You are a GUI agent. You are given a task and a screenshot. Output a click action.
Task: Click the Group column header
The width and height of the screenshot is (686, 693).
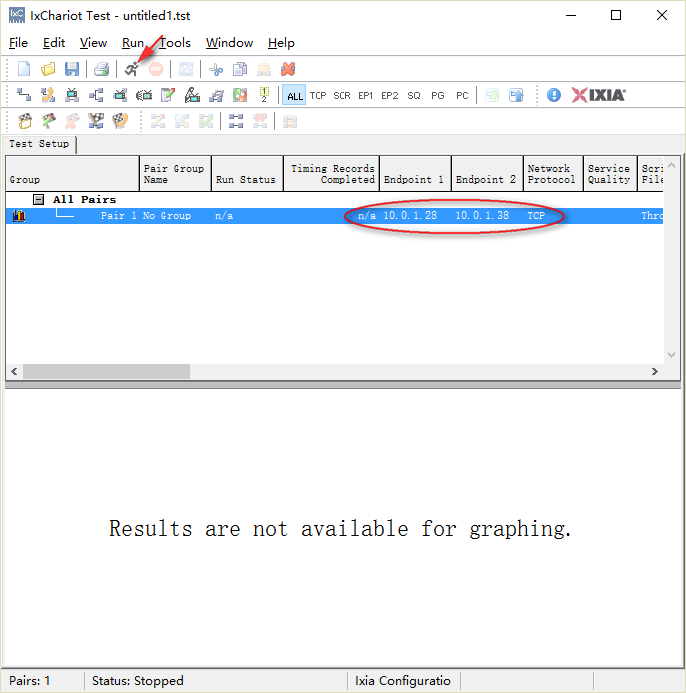[x=72, y=173]
